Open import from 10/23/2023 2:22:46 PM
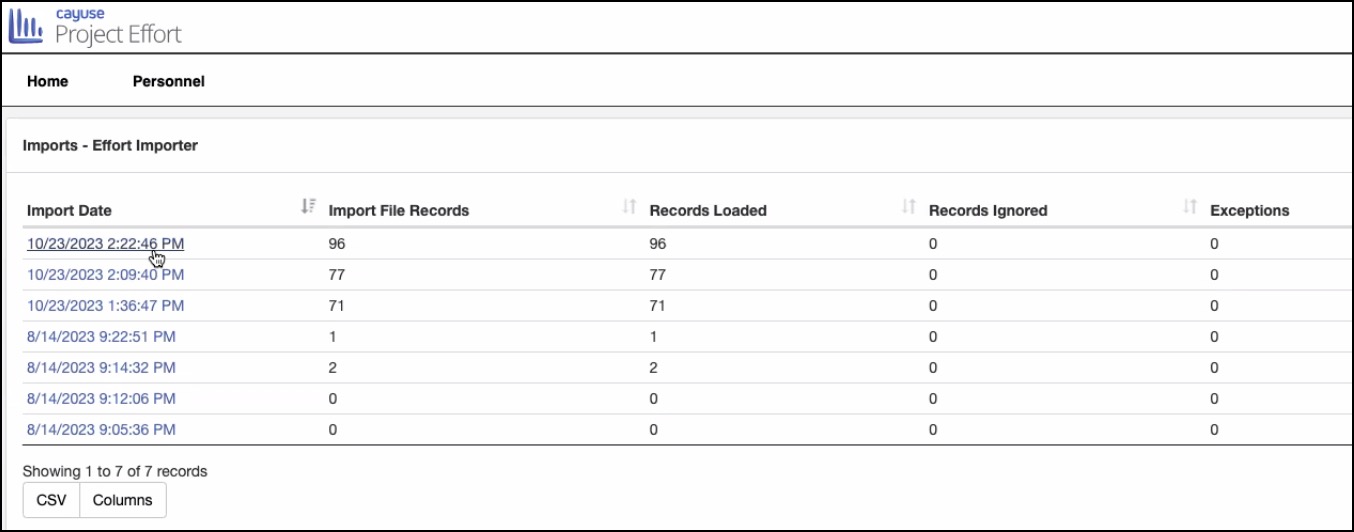The image size is (1354, 532). (105, 243)
